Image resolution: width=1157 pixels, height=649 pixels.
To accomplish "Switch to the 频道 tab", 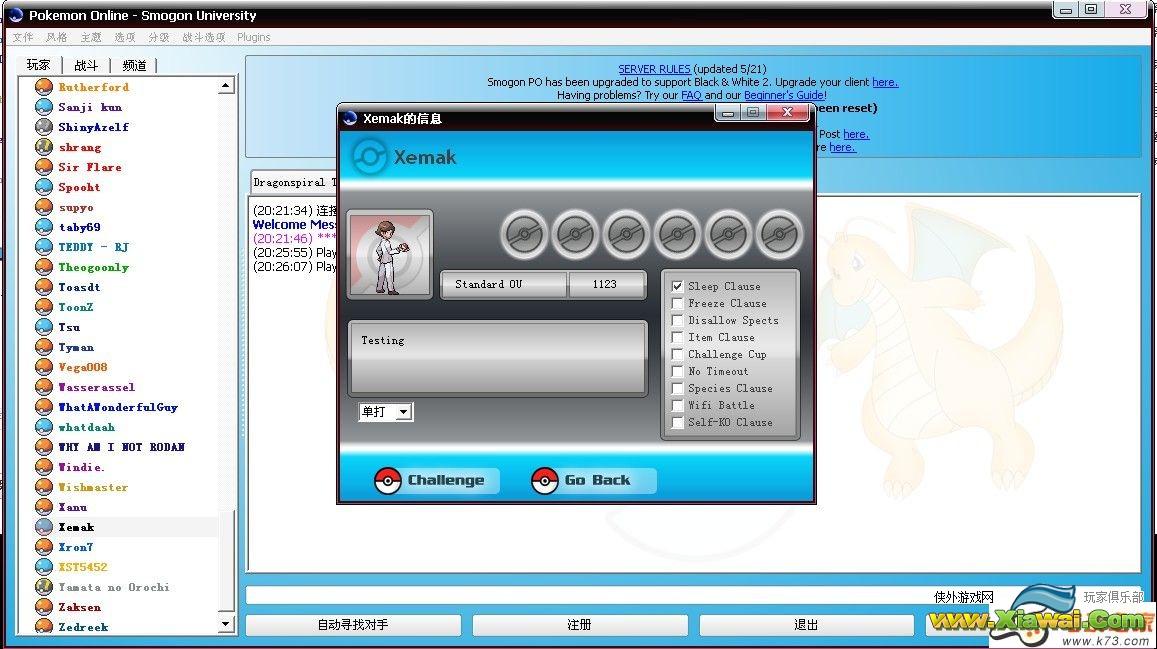I will pos(134,65).
